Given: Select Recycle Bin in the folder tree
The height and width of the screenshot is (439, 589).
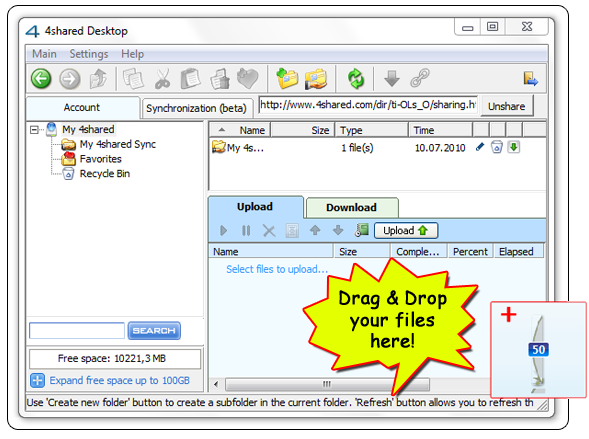Looking at the screenshot, I should (x=105, y=174).
